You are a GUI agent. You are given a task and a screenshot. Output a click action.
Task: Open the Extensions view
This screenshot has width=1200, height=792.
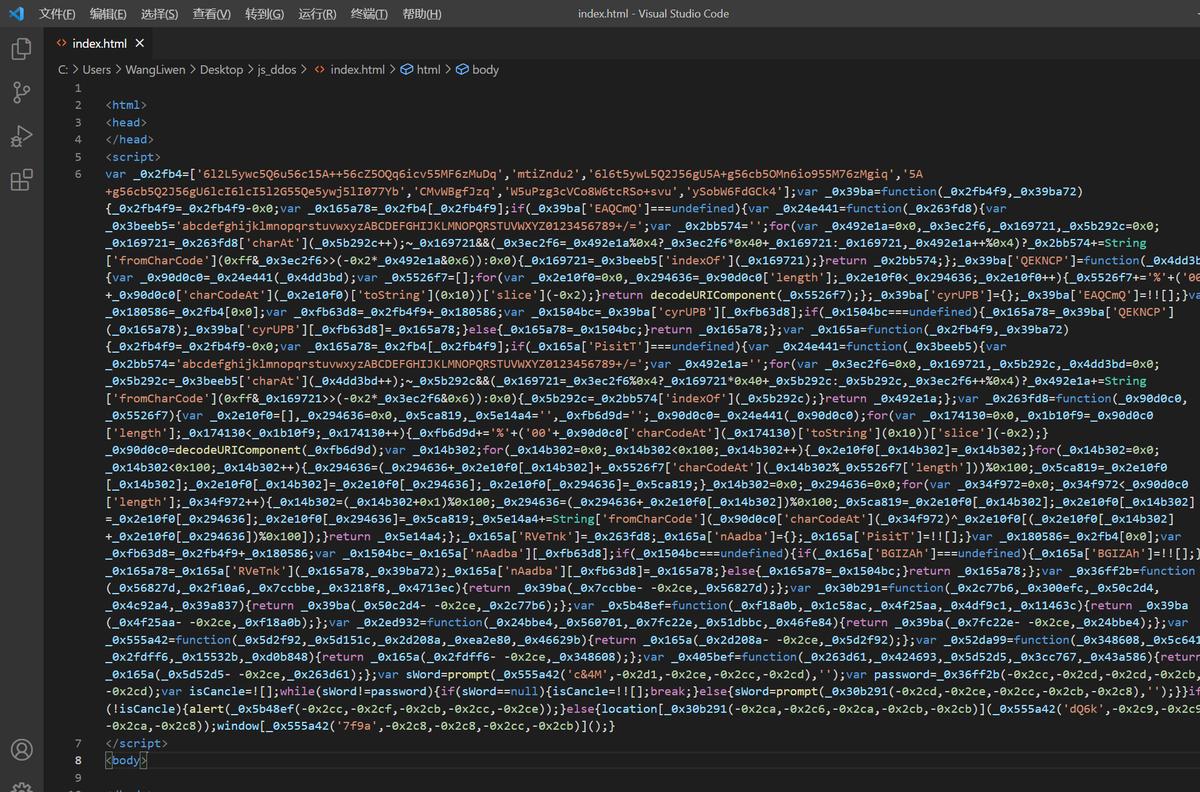21,180
